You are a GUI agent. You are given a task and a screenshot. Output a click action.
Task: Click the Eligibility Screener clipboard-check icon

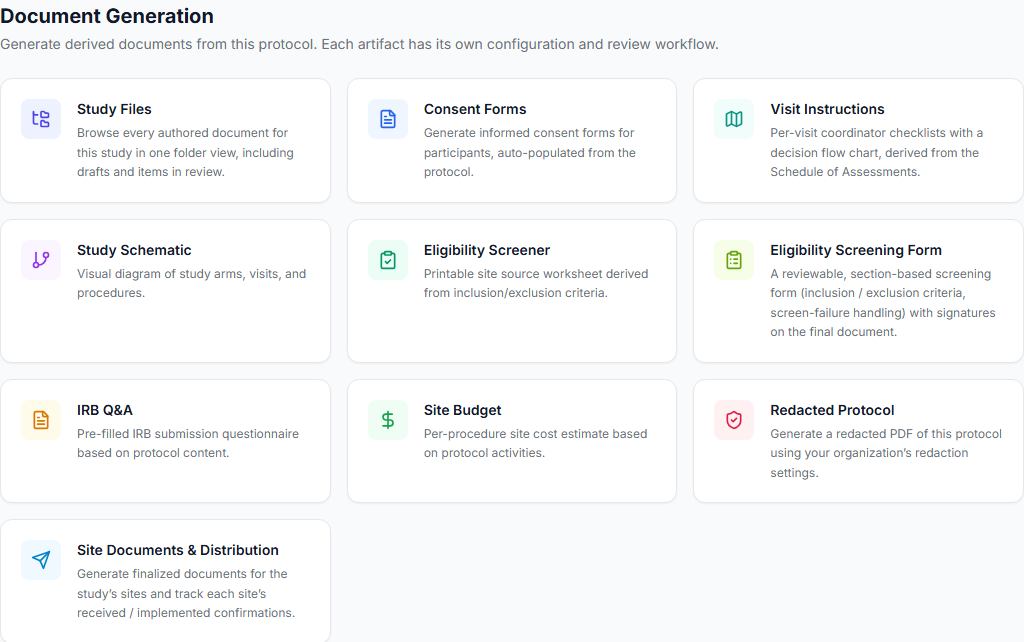[x=388, y=260]
